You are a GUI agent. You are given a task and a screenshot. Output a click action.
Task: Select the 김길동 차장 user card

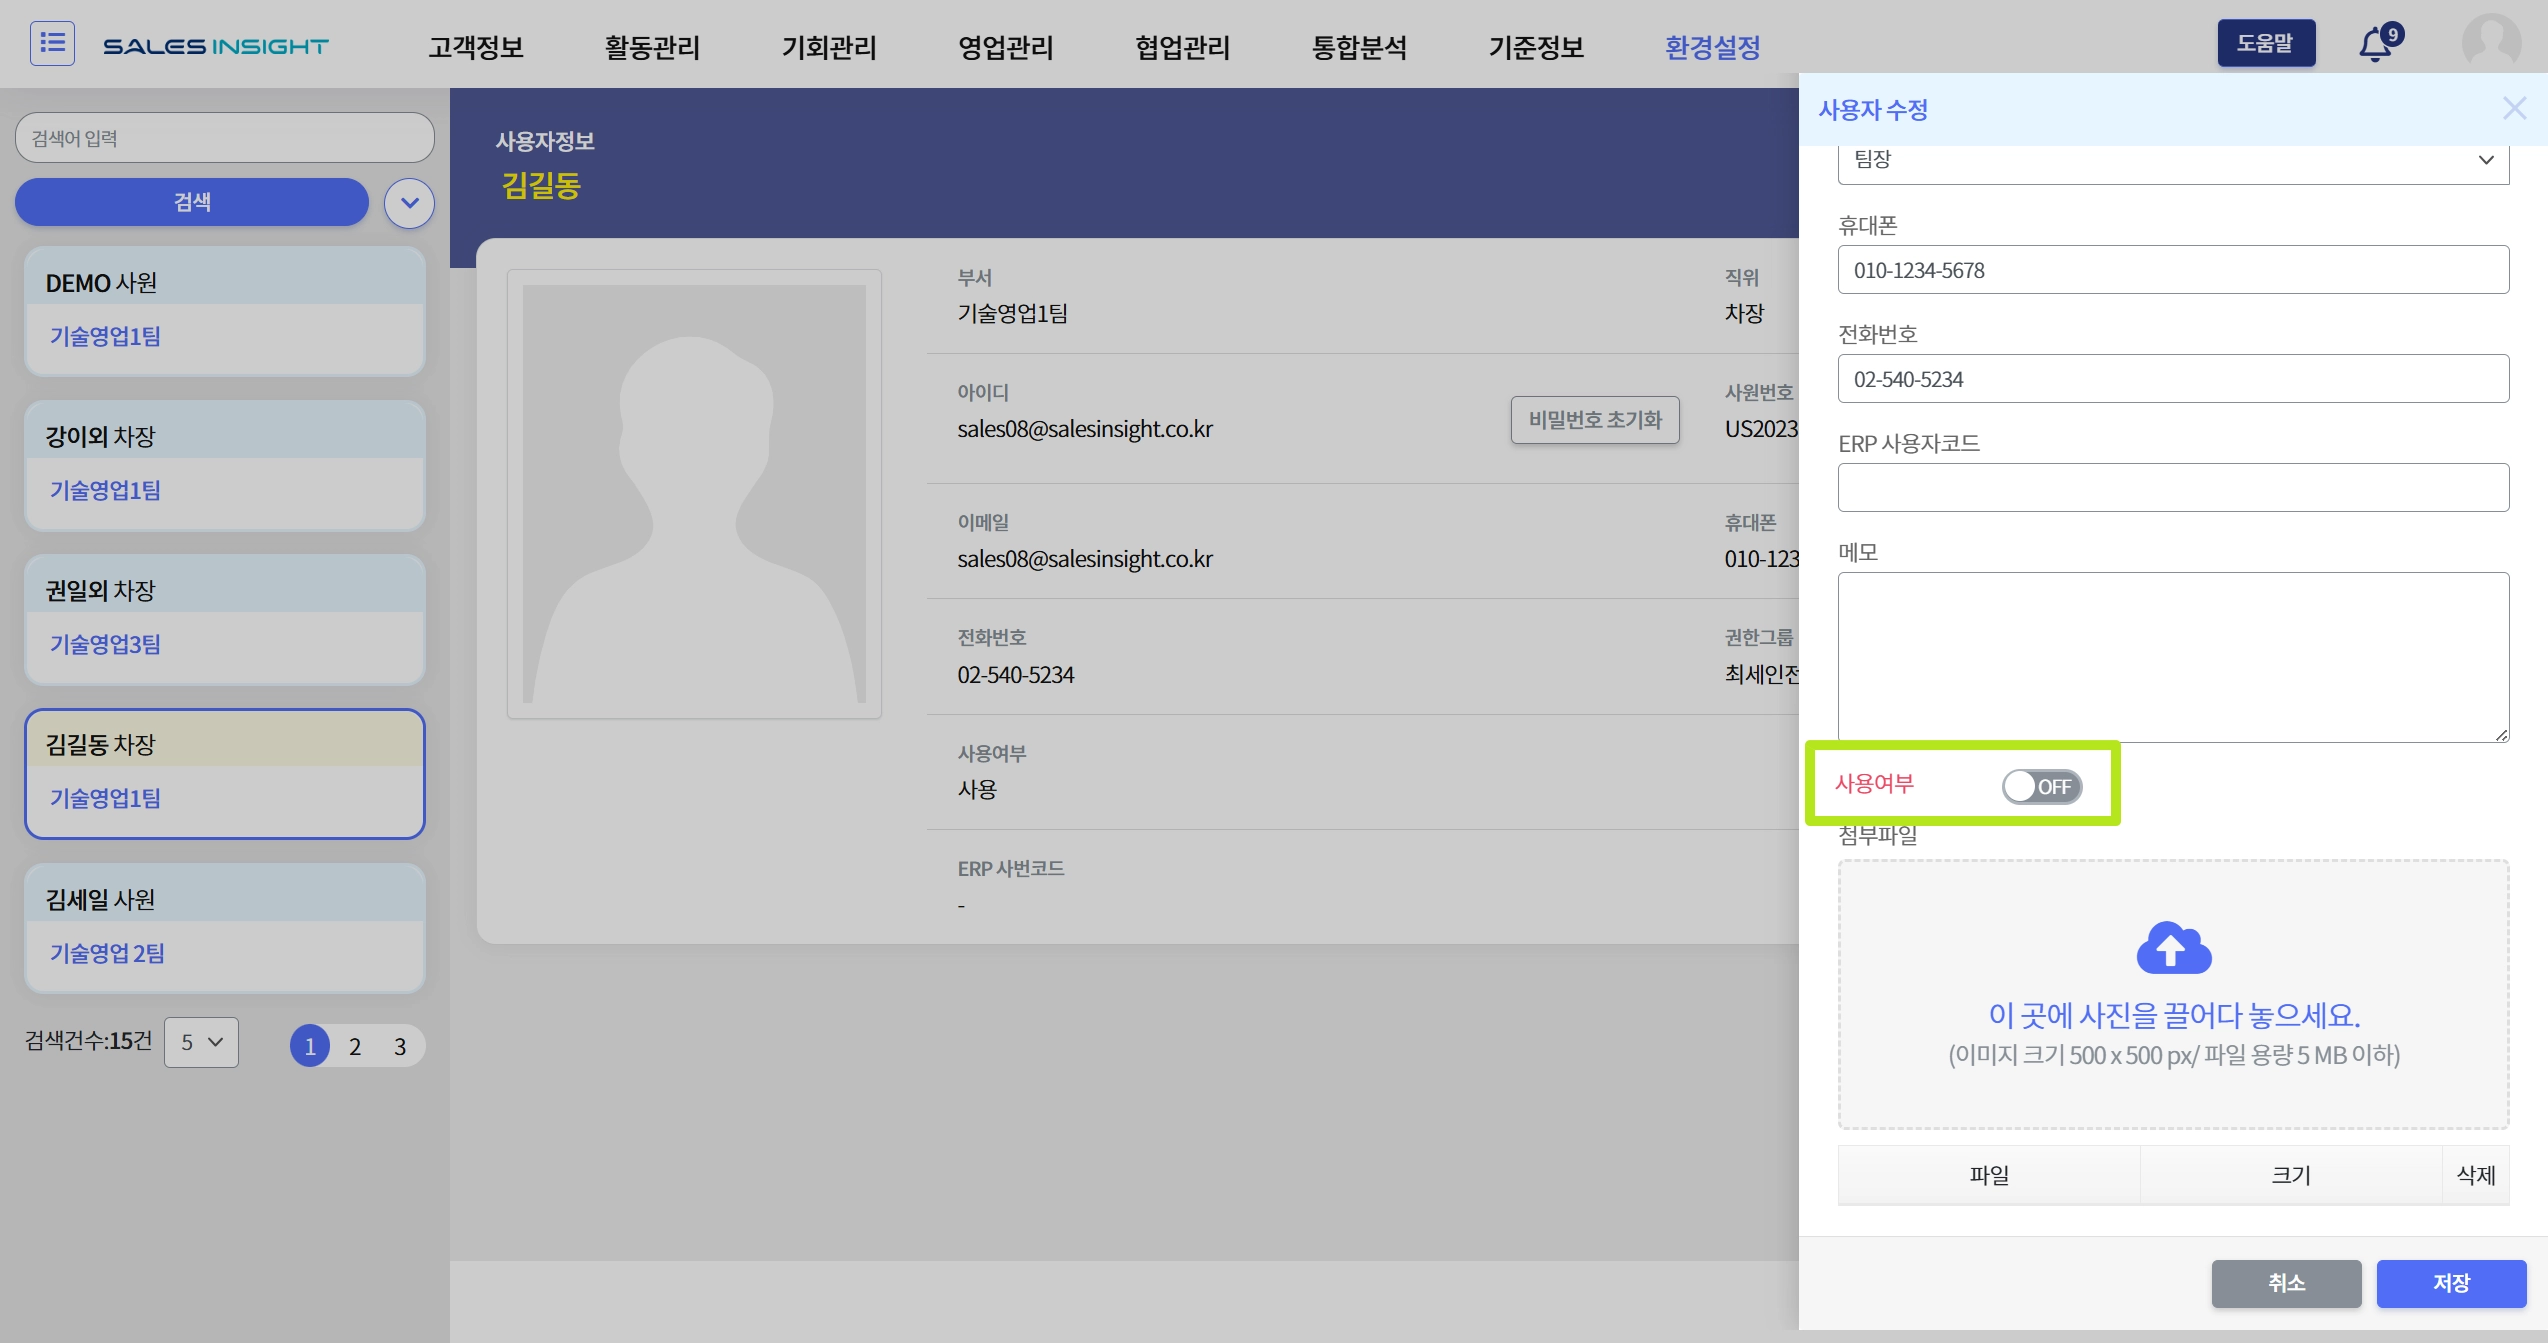coord(225,774)
